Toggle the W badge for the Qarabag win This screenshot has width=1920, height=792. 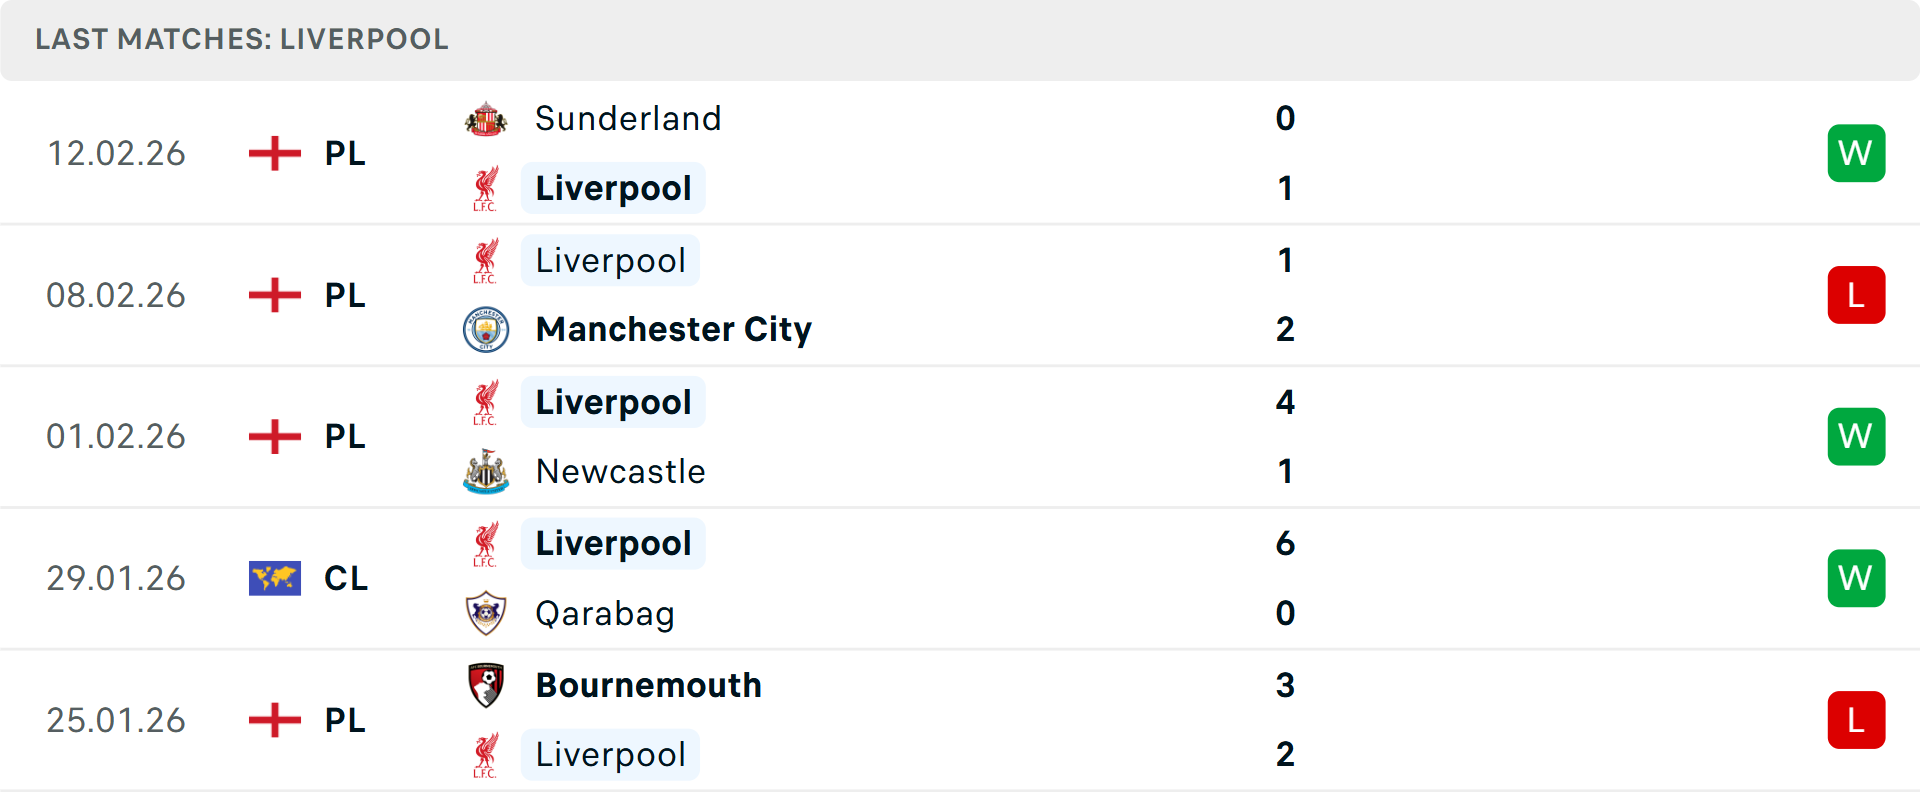tap(1857, 578)
